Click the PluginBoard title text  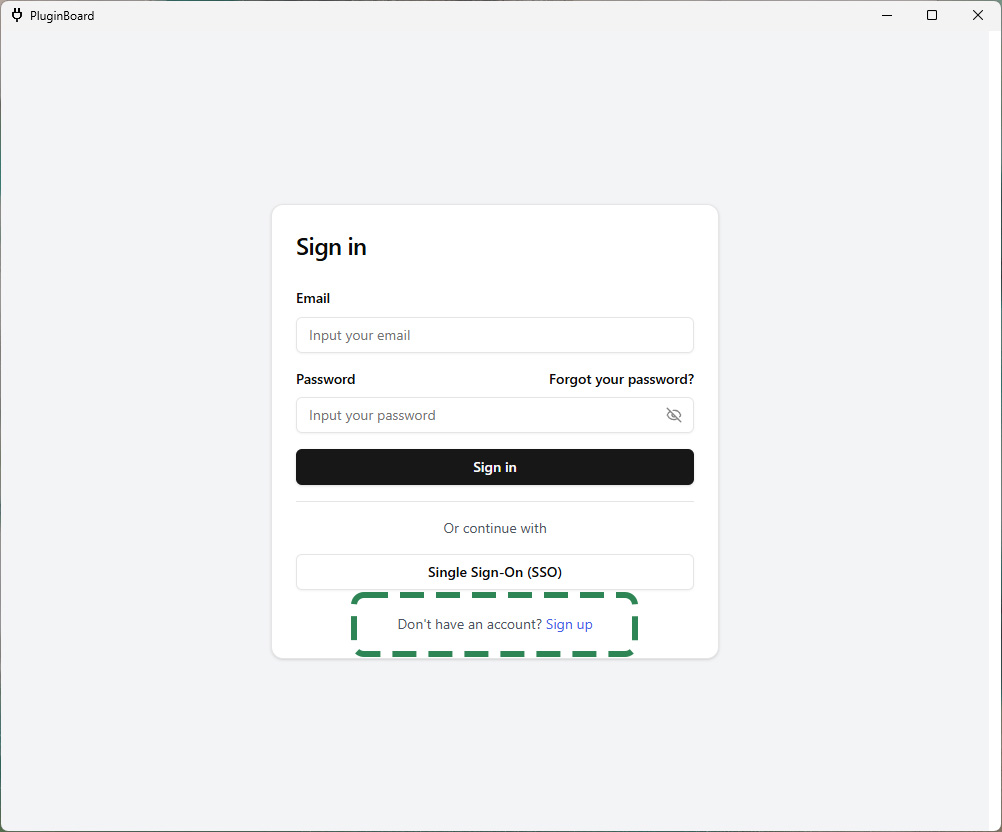62,16
